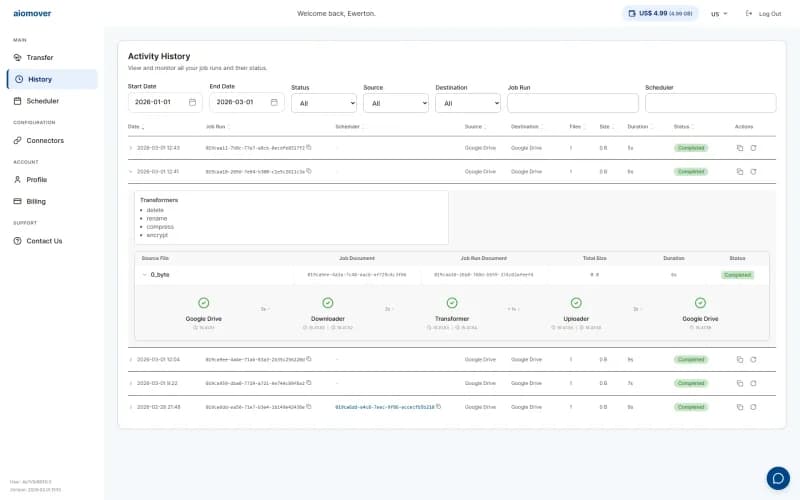Focus the Job Run filter input

pos(572,103)
